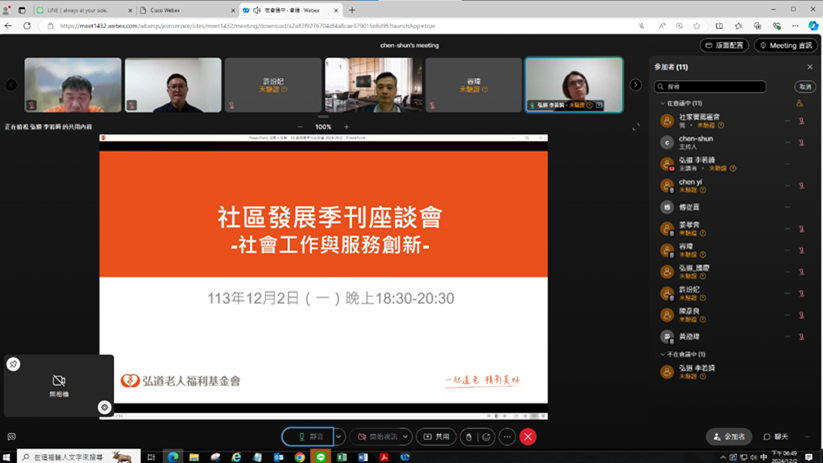The image size is (823, 463).
Task: Click muted microphone icon on chen yi row
Action: [x=801, y=185]
